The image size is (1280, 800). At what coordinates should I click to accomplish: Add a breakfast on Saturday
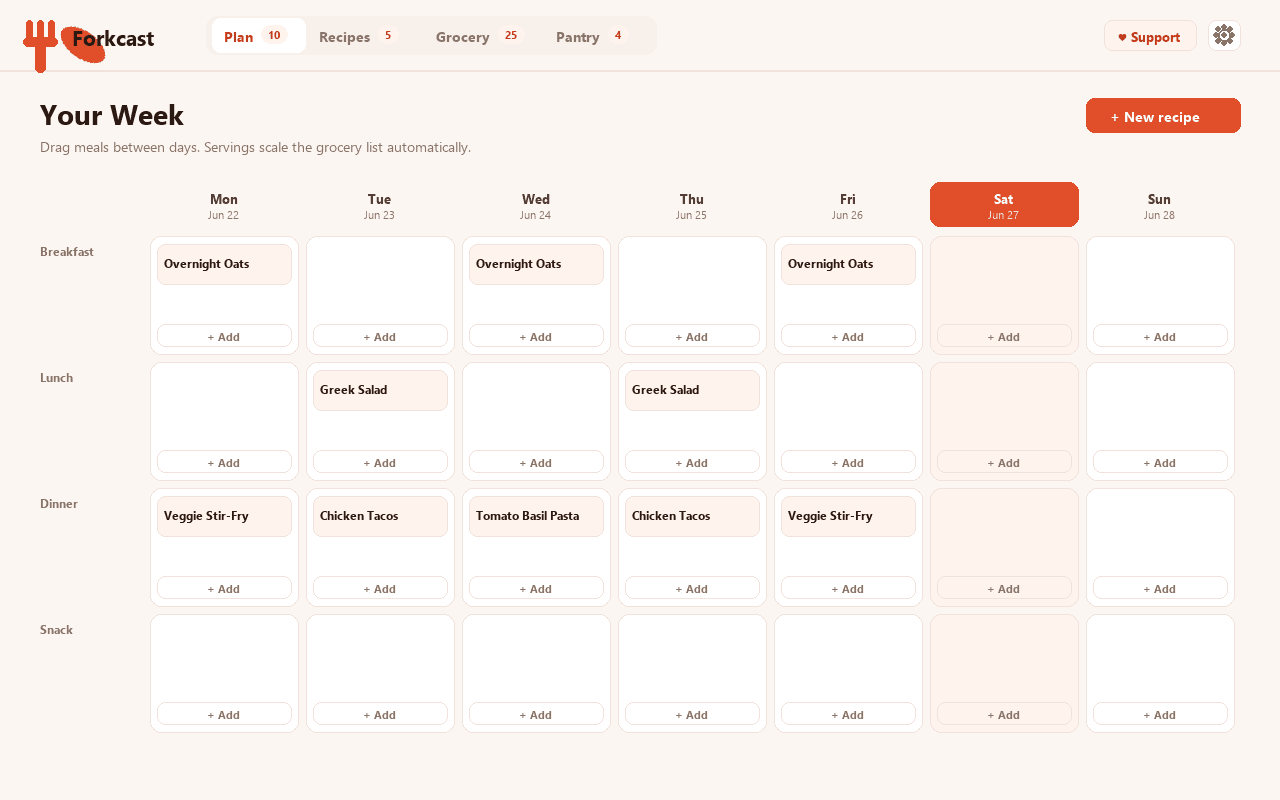[x=1004, y=336]
